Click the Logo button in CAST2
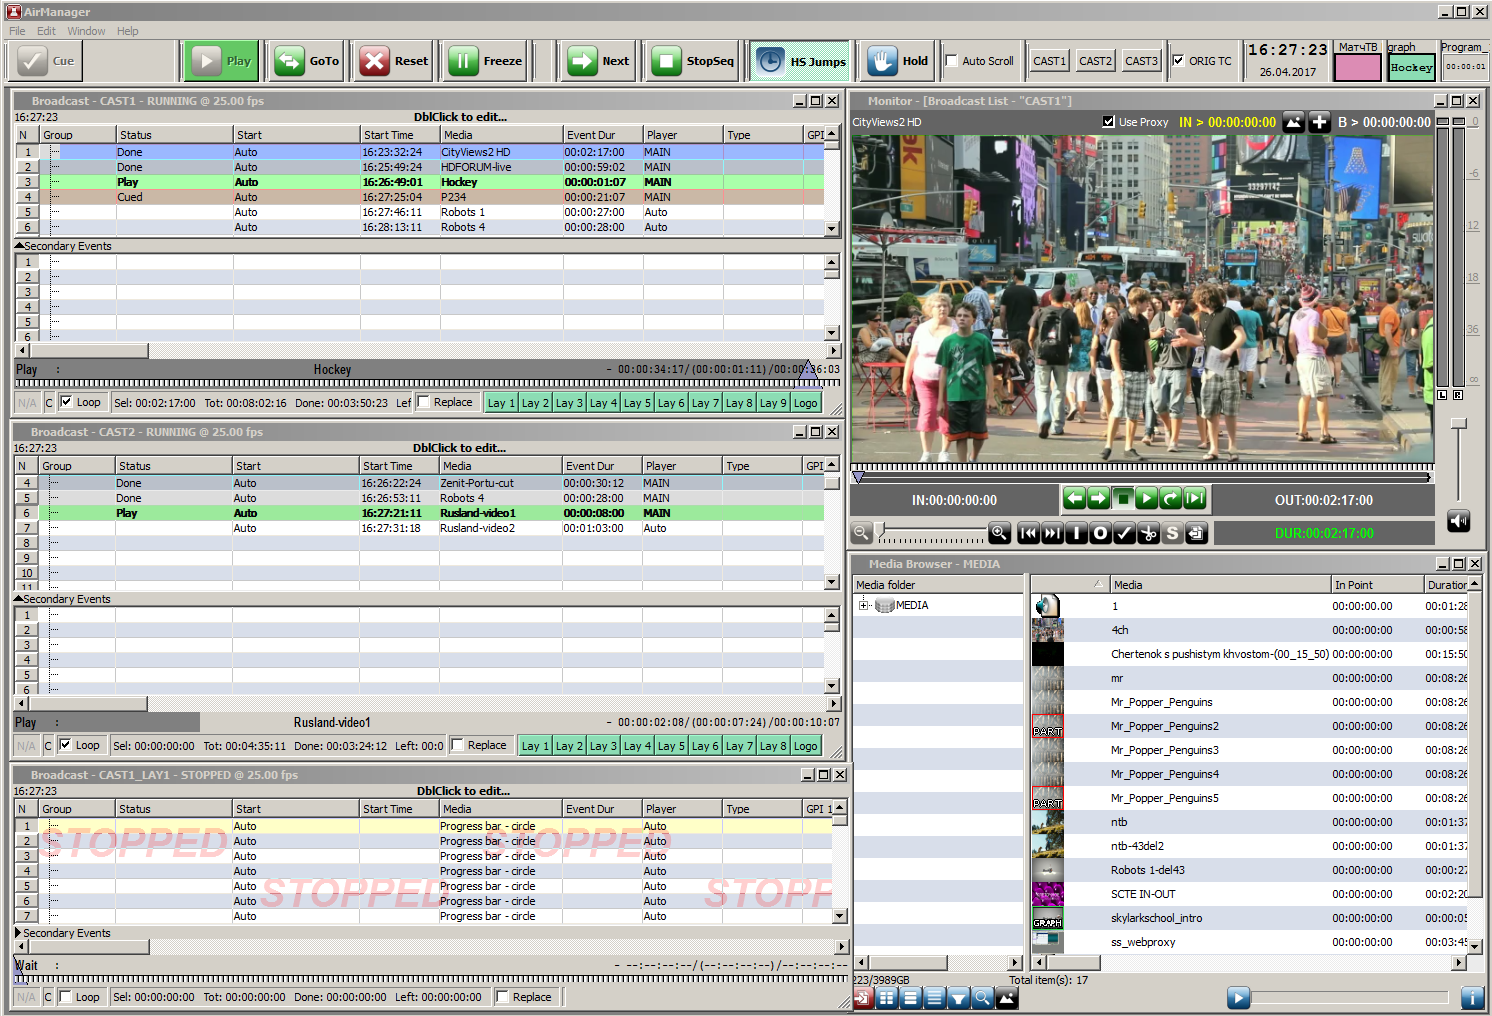The height and width of the screenshot is (1016, 1492). [806, 746]
